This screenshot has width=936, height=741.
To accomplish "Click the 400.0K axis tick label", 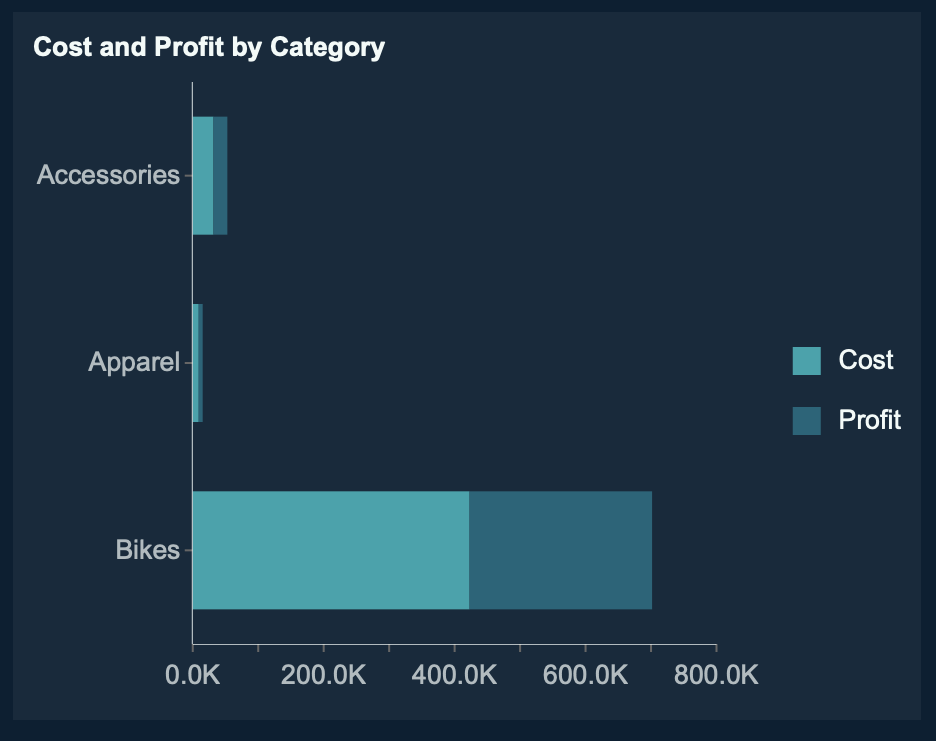I will coord(454,675).
